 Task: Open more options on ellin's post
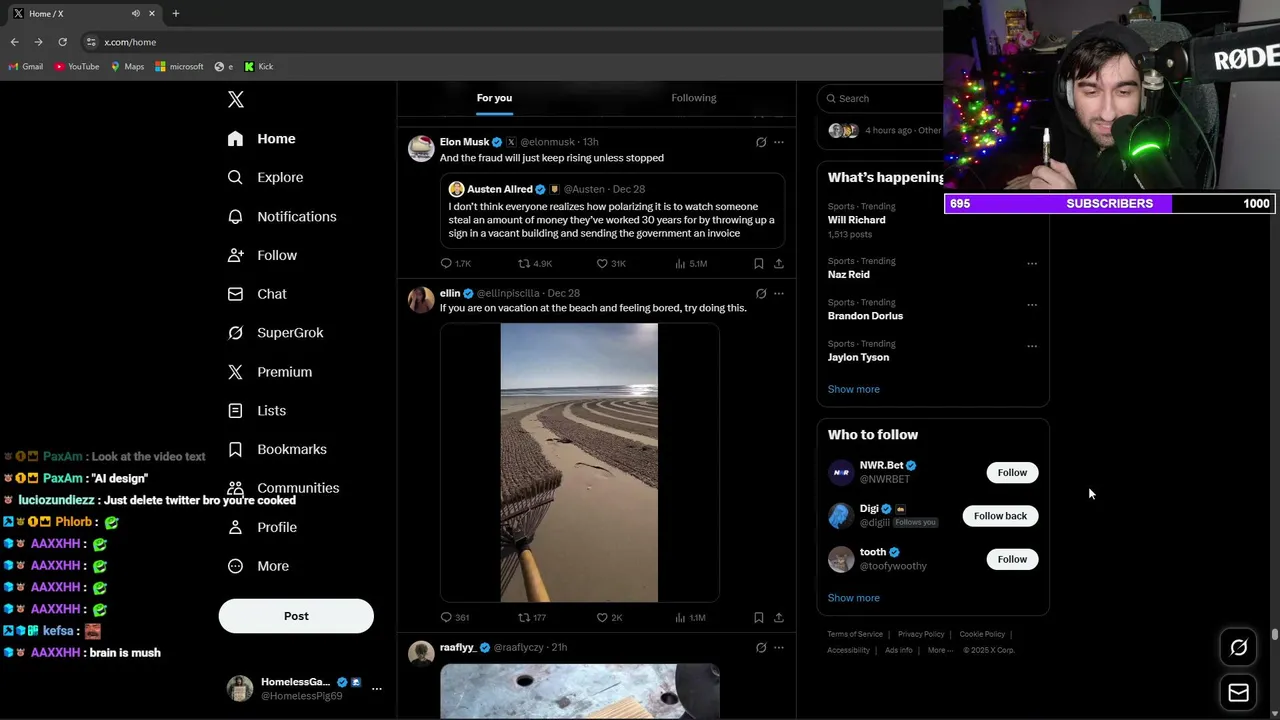point(779,293)
